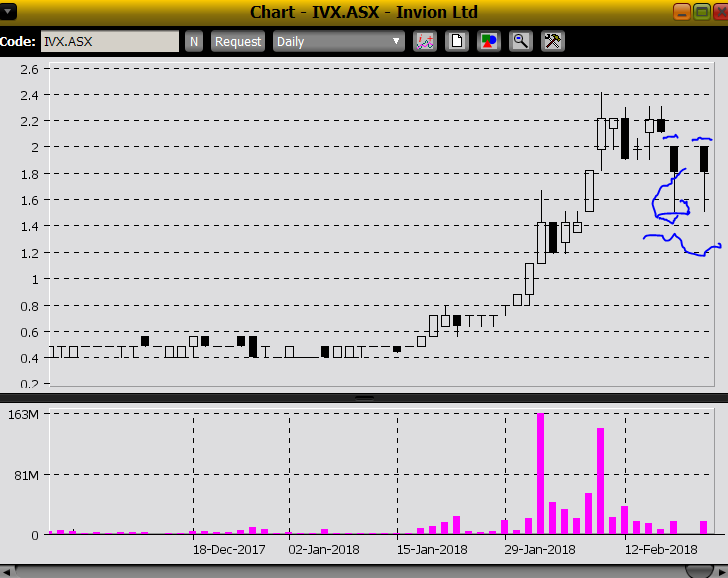Screen dimensions: 728x578
Task: Click the 29-Jan-2018 date label
Action: [x=540, y=550]
